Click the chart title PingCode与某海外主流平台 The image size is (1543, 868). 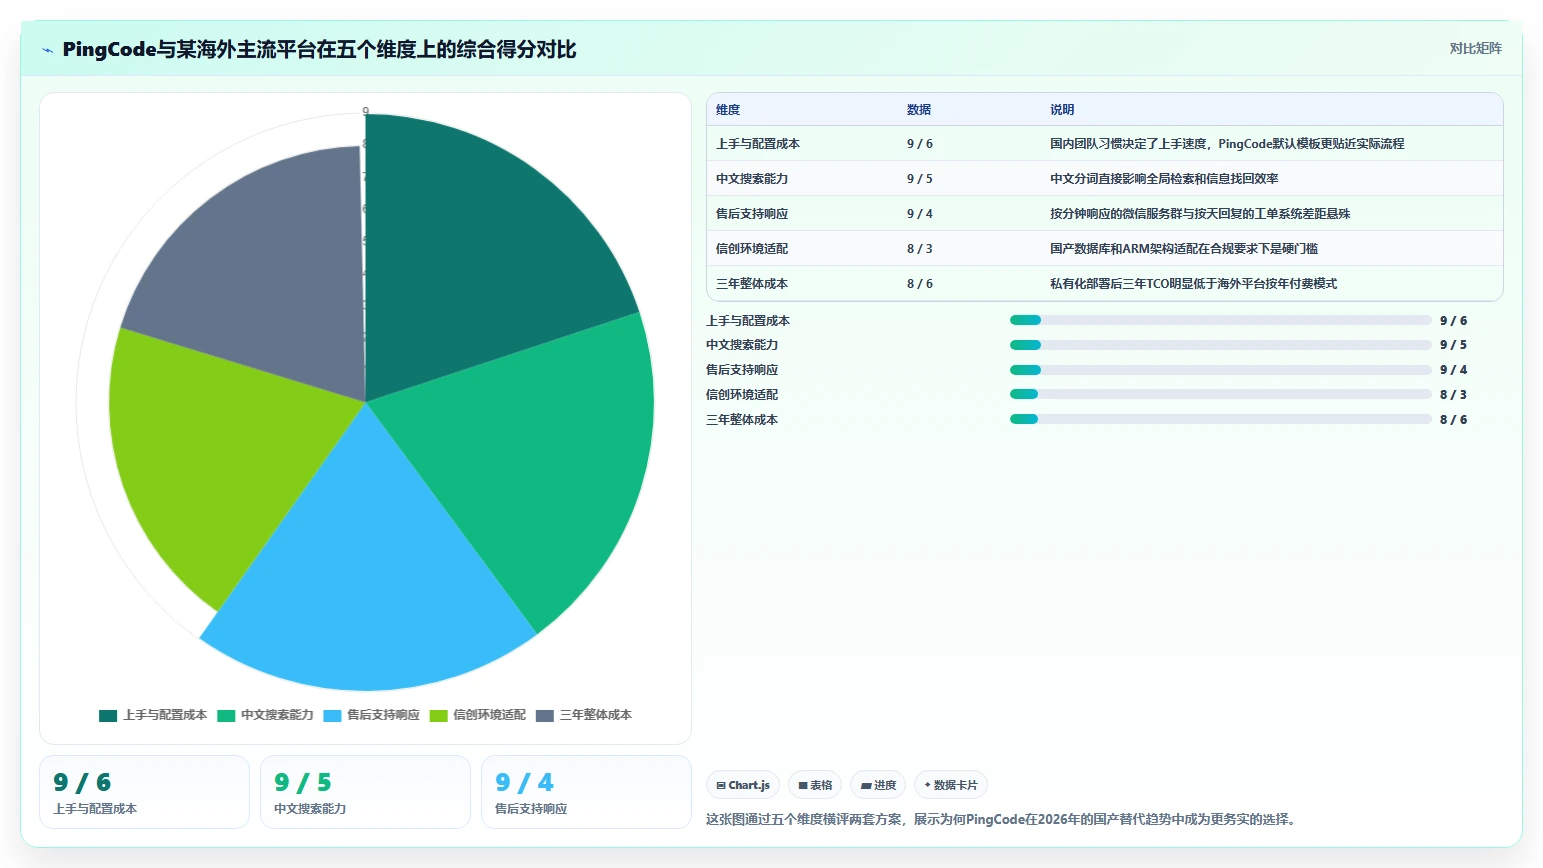(319, 50)
